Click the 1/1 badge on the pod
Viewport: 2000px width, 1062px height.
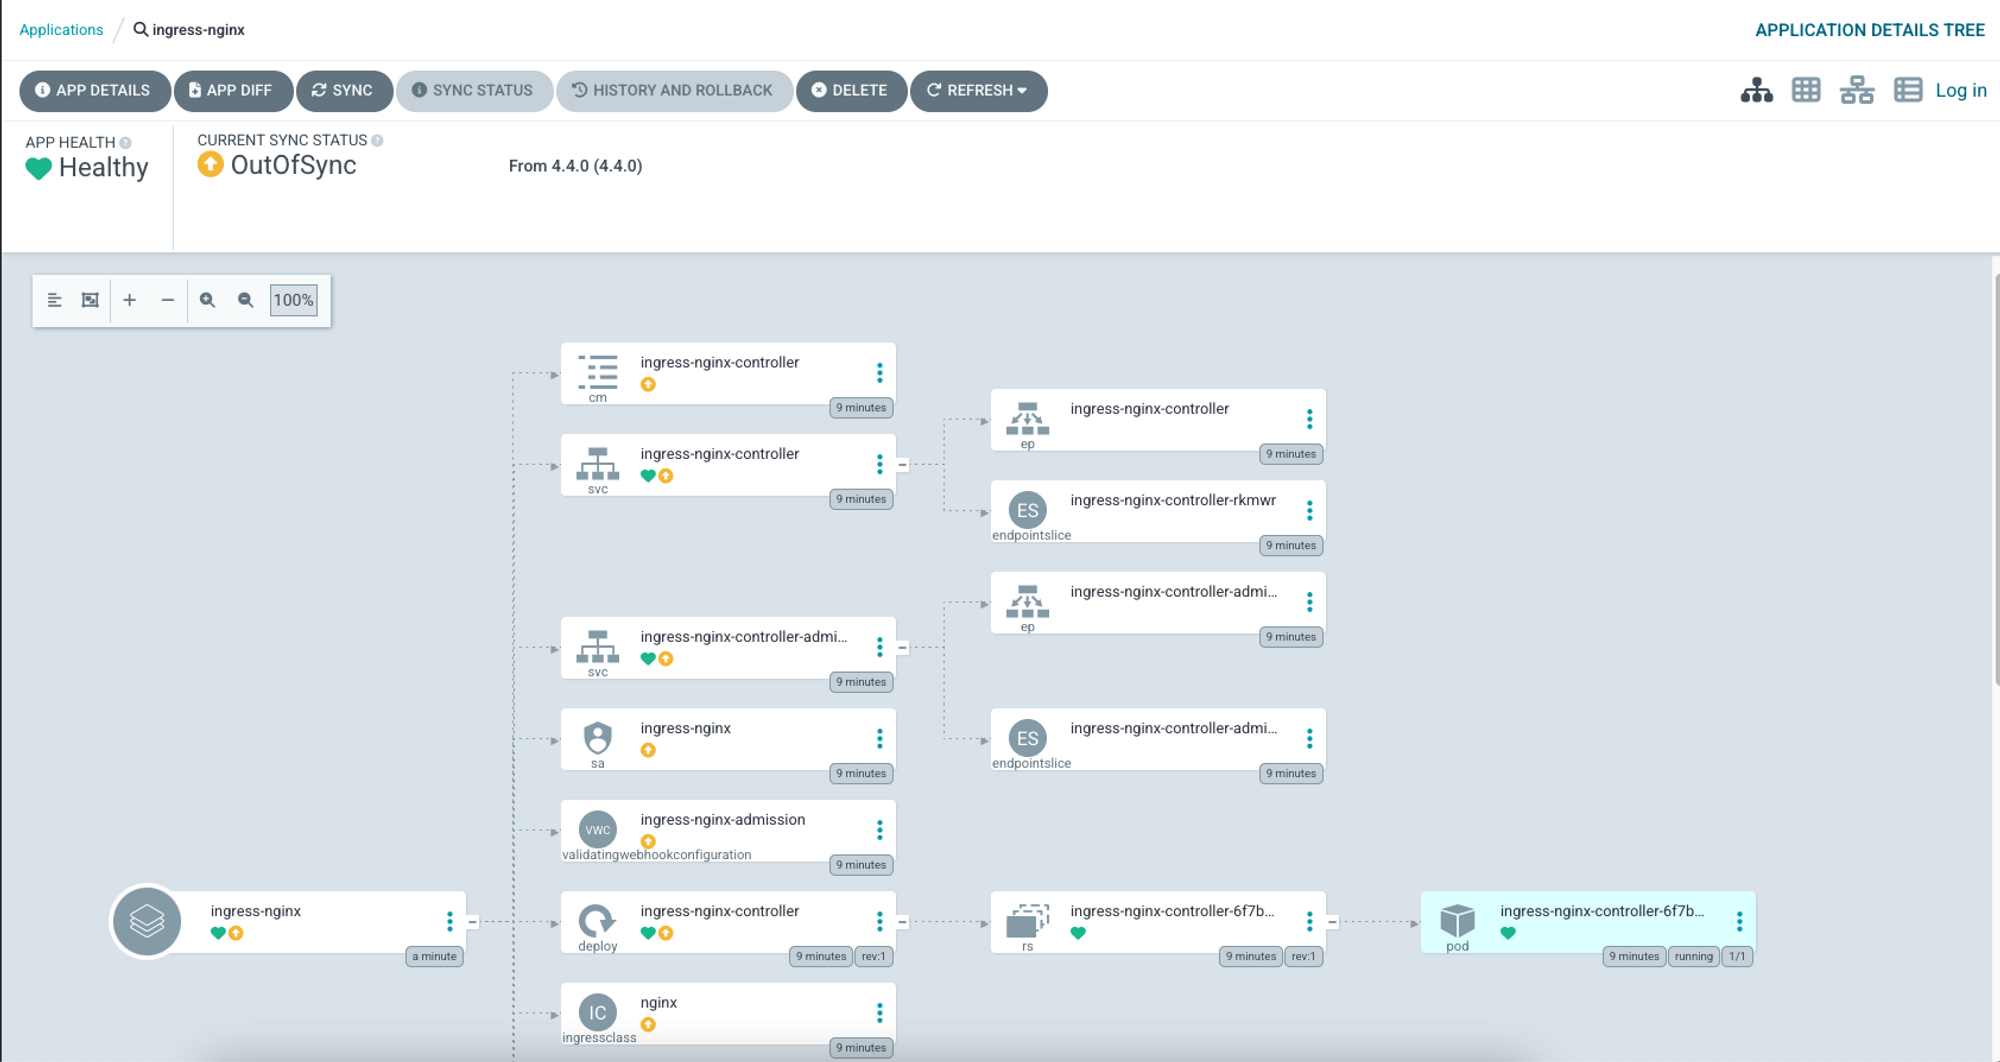1737,956
